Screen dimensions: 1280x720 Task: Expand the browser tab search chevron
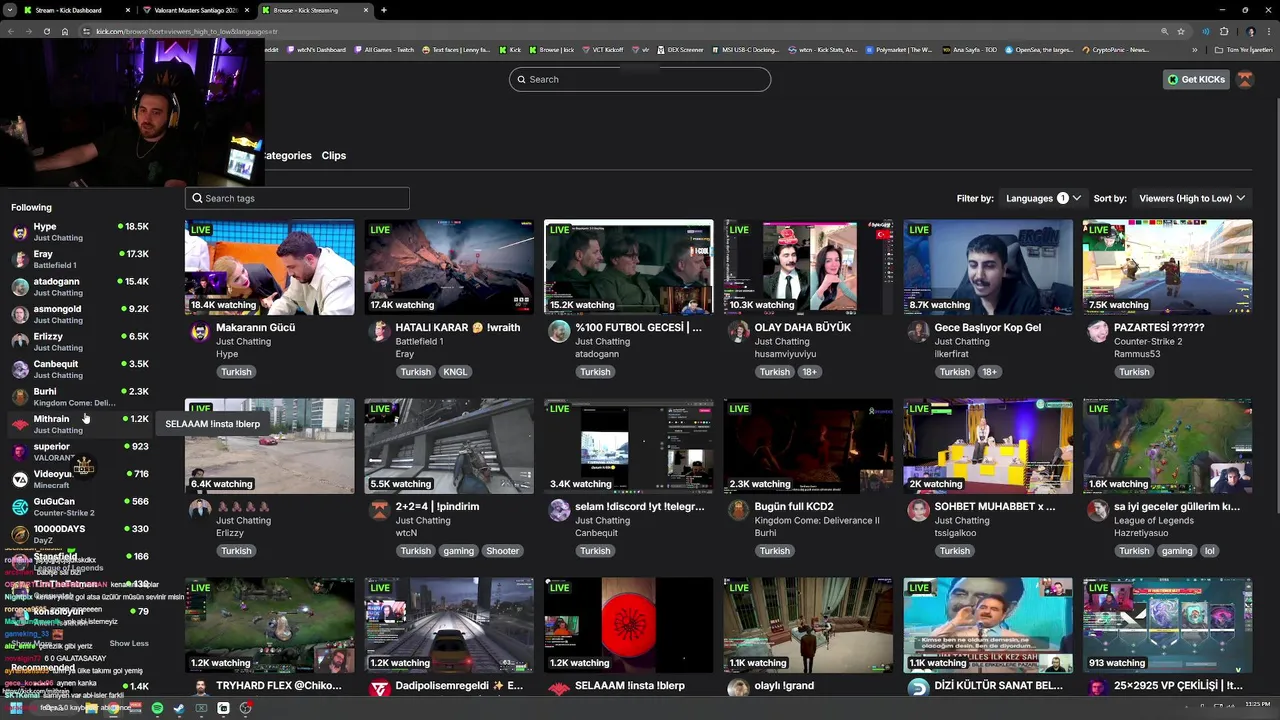point(10,10)
